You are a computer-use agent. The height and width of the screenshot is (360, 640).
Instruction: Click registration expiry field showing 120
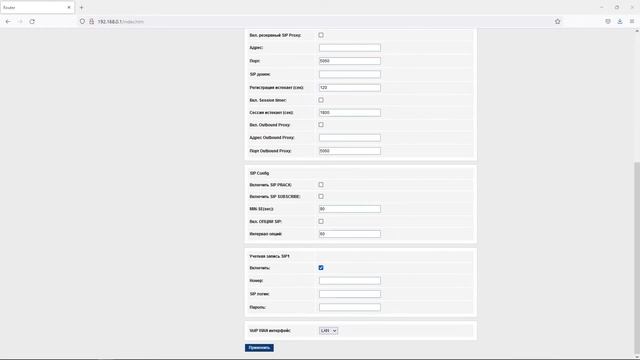click(x=350, y=88)
